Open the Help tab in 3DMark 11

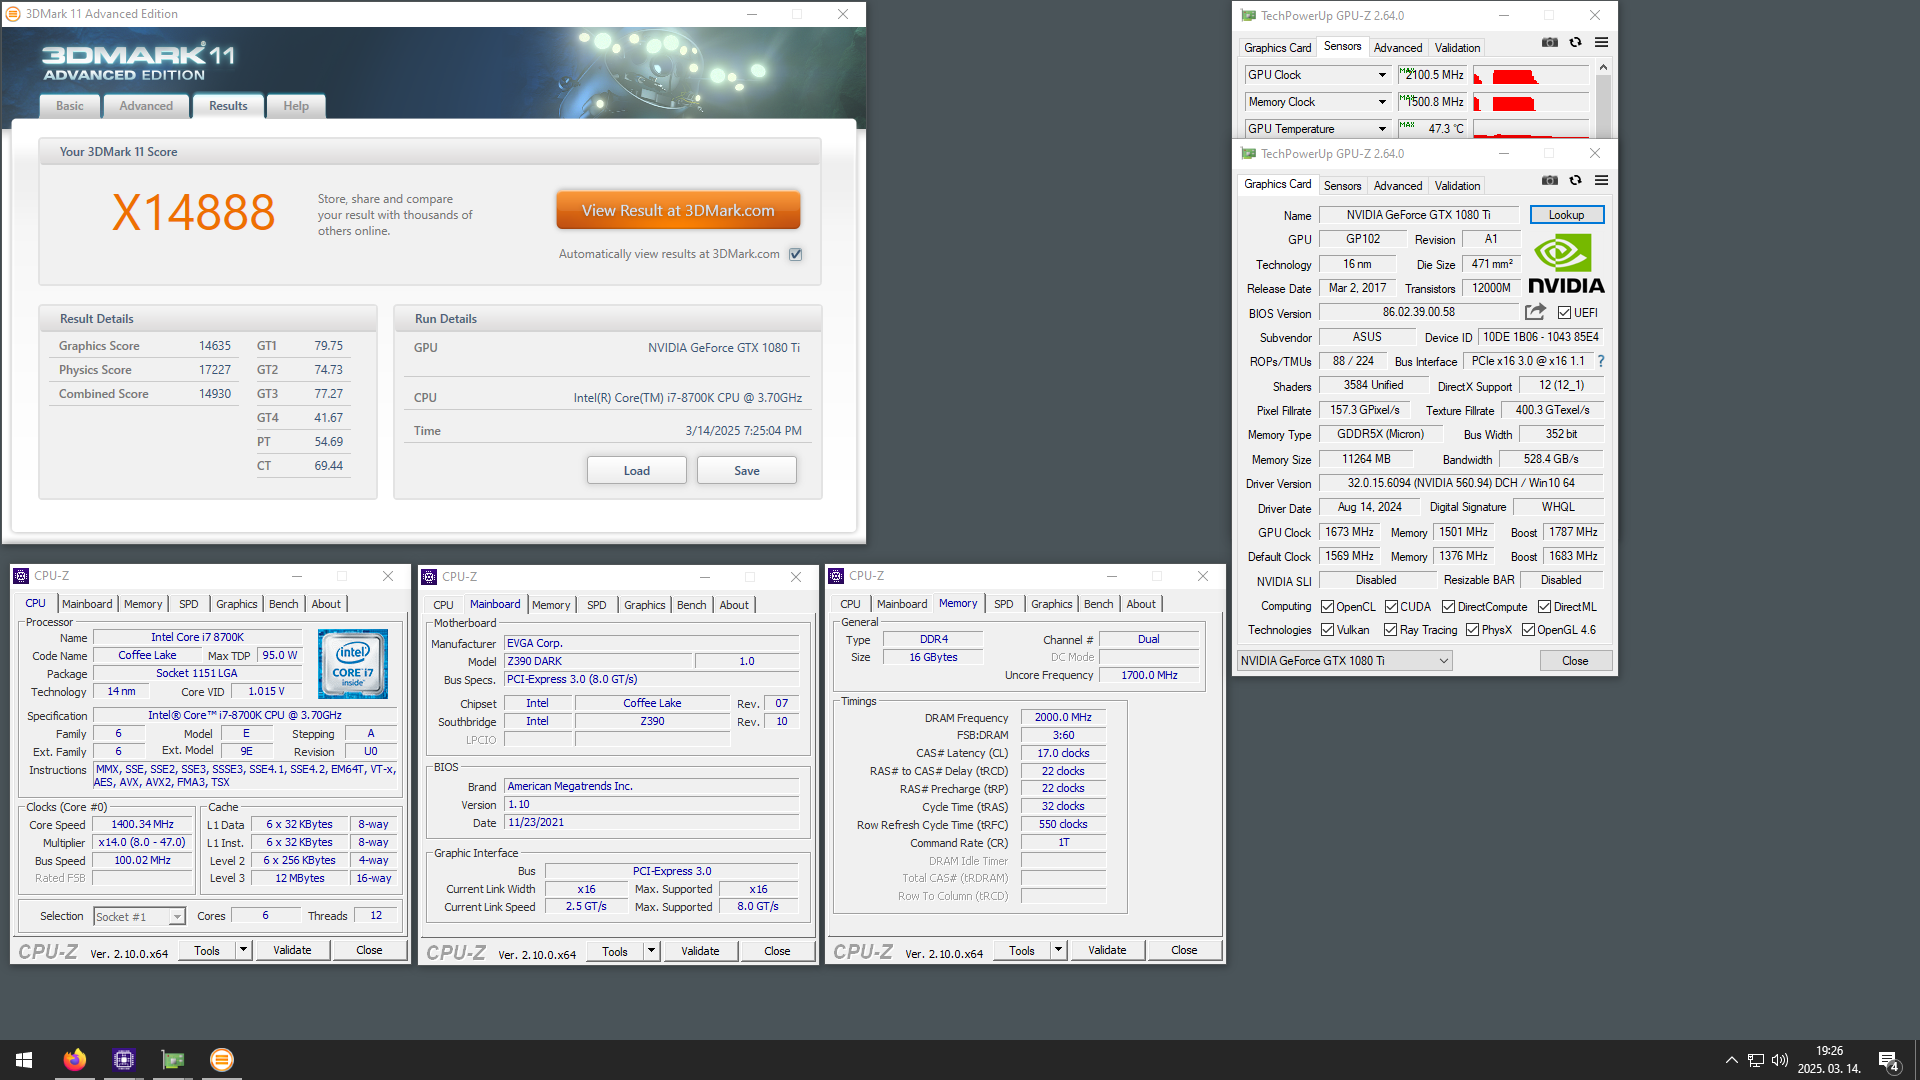(296, 106)
